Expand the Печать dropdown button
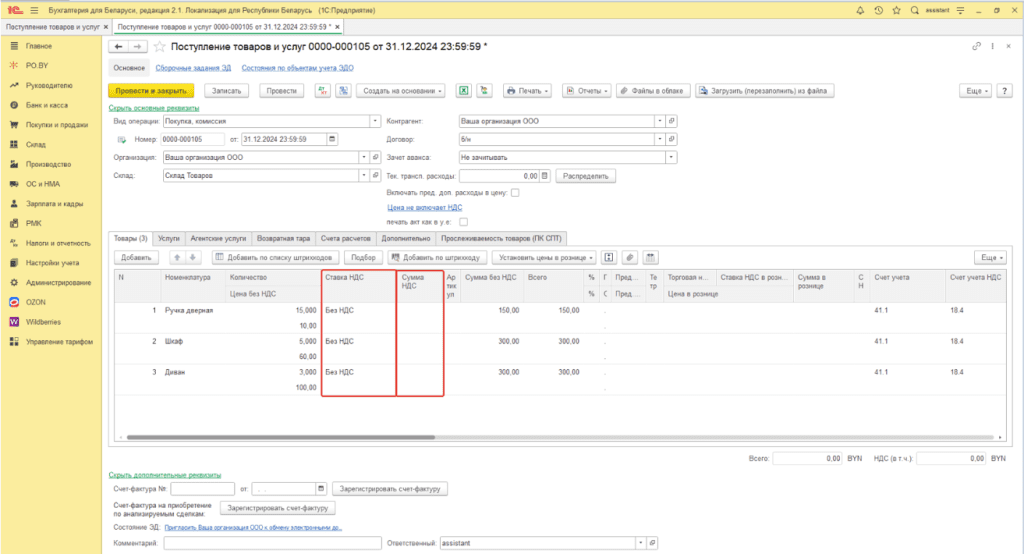 tap(529, 90)
